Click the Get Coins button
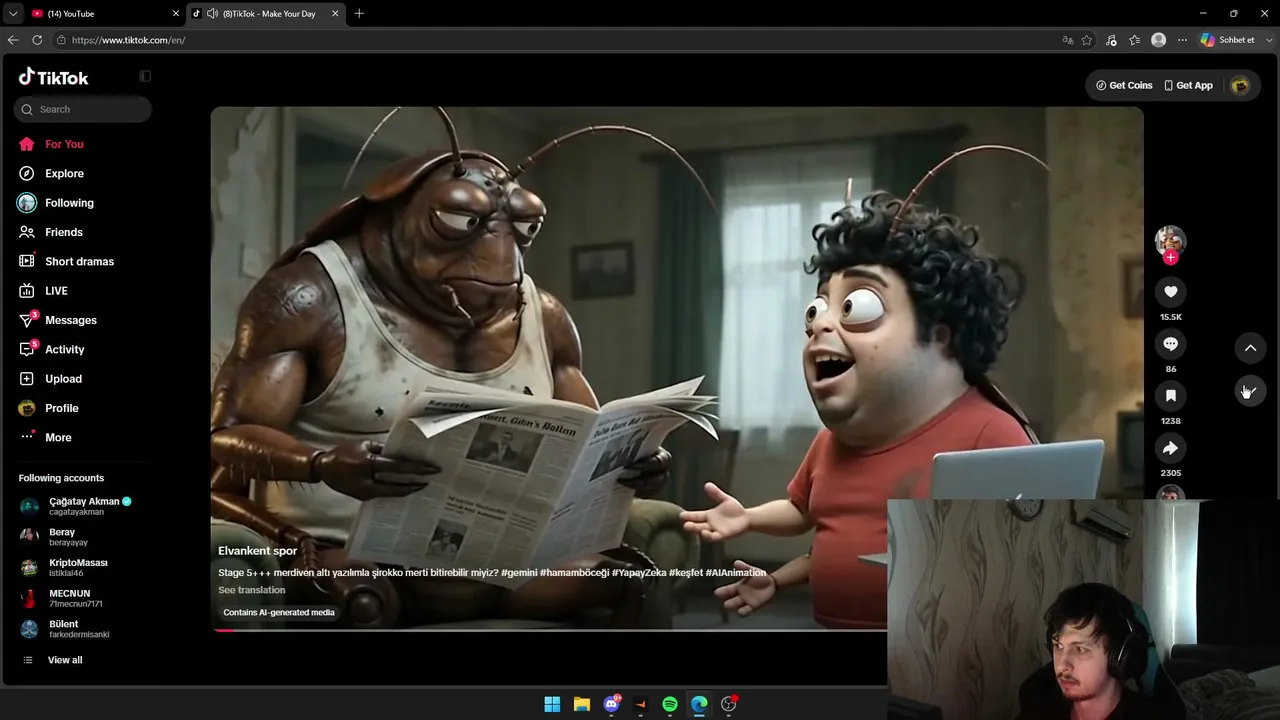 point(1124,85)
